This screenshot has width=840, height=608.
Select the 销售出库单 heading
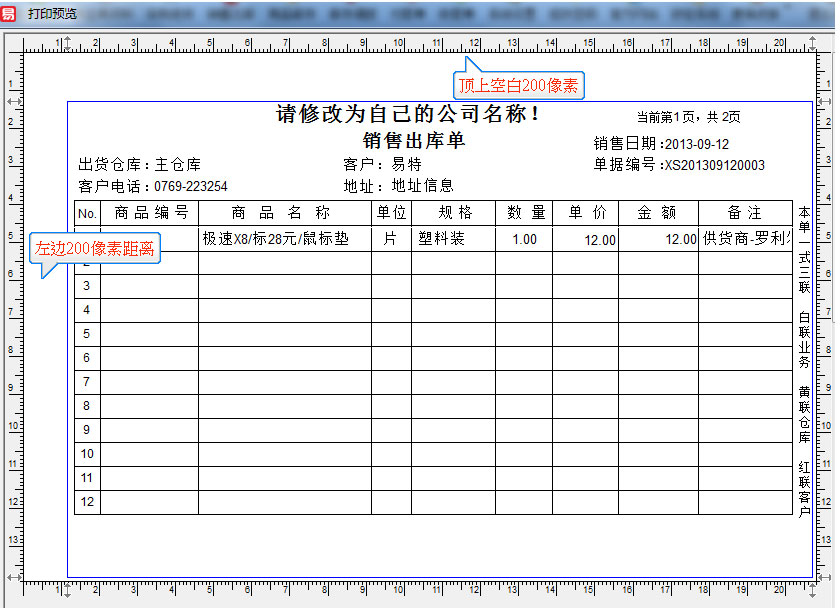pos(414,141)
